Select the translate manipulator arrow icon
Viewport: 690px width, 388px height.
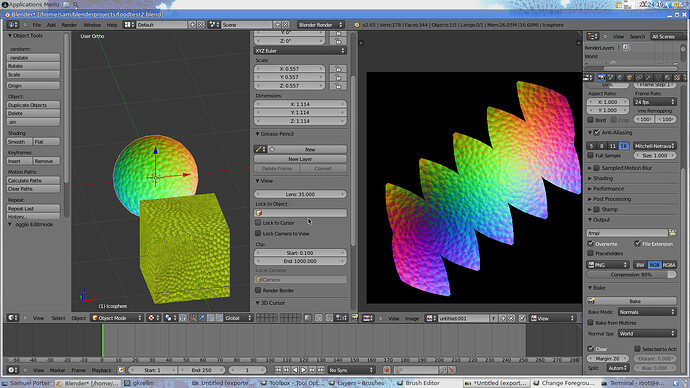(x=202, y=318)
